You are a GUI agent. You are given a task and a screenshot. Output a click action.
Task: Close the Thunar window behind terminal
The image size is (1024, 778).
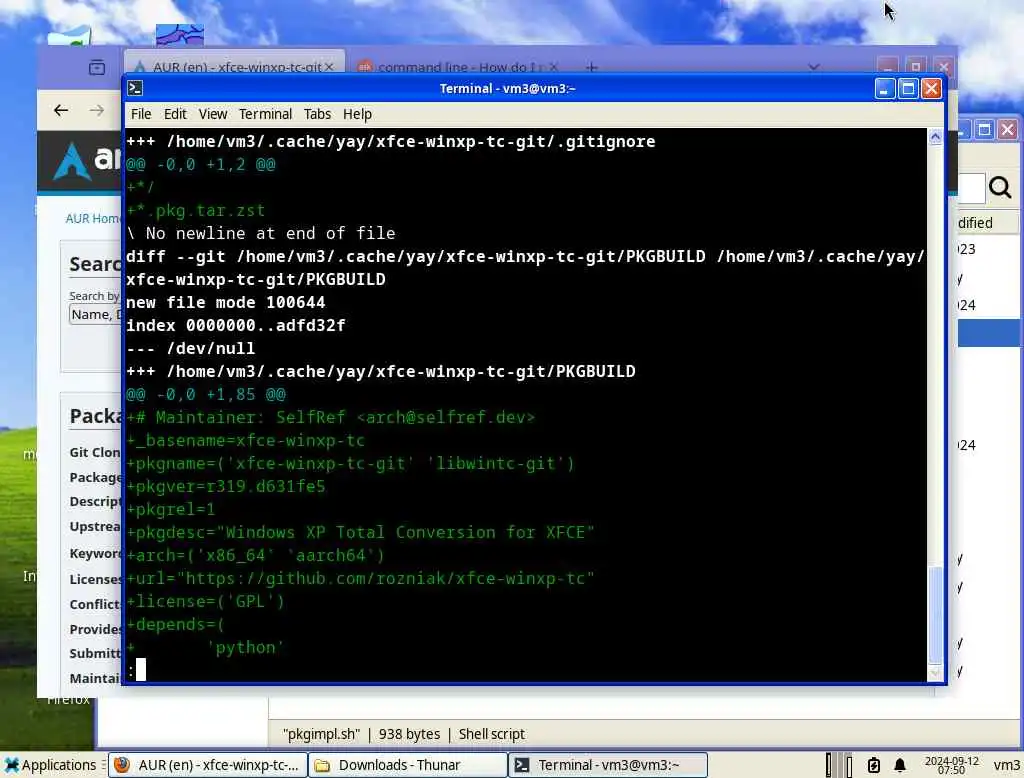click(1008, 129)
